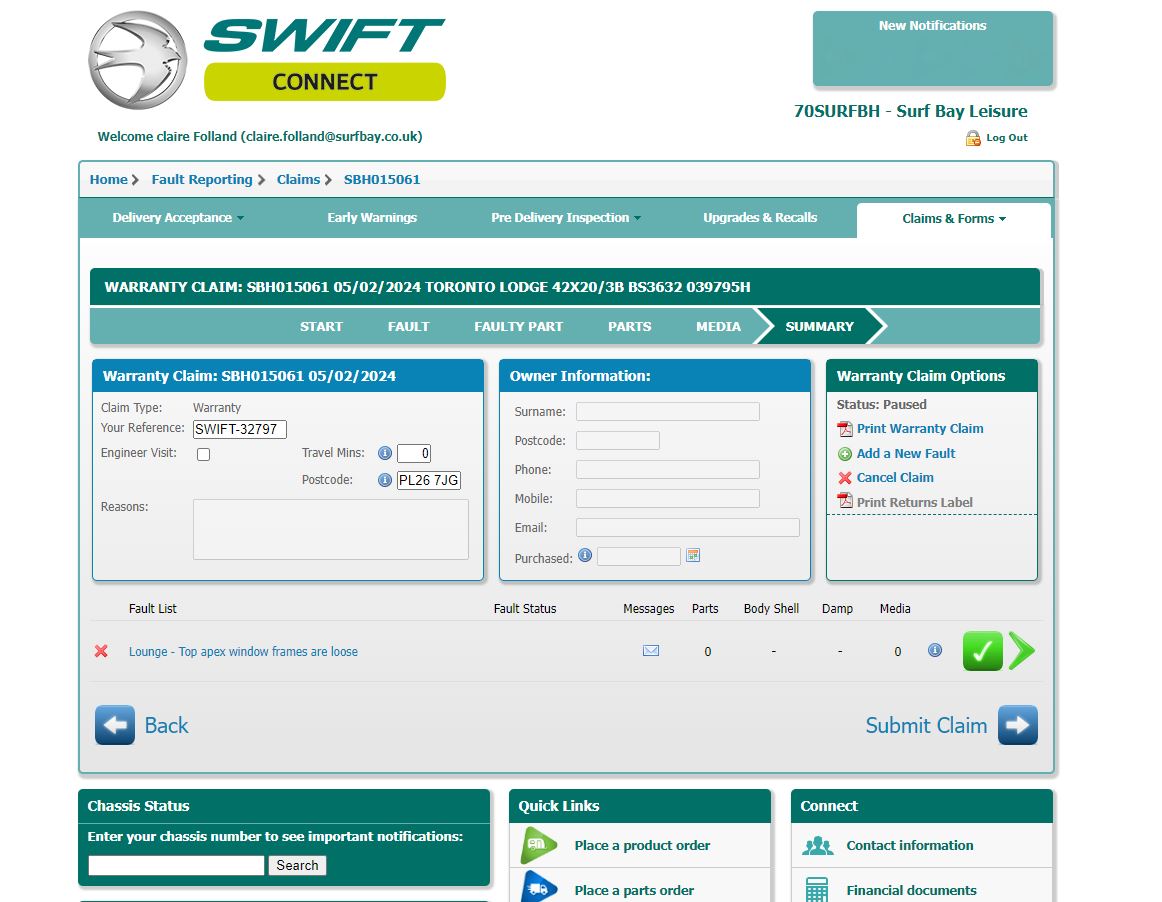Go to the START claim step
Image resolution: width=1162 pixels, height=902 pixels.
click(321, 327)
